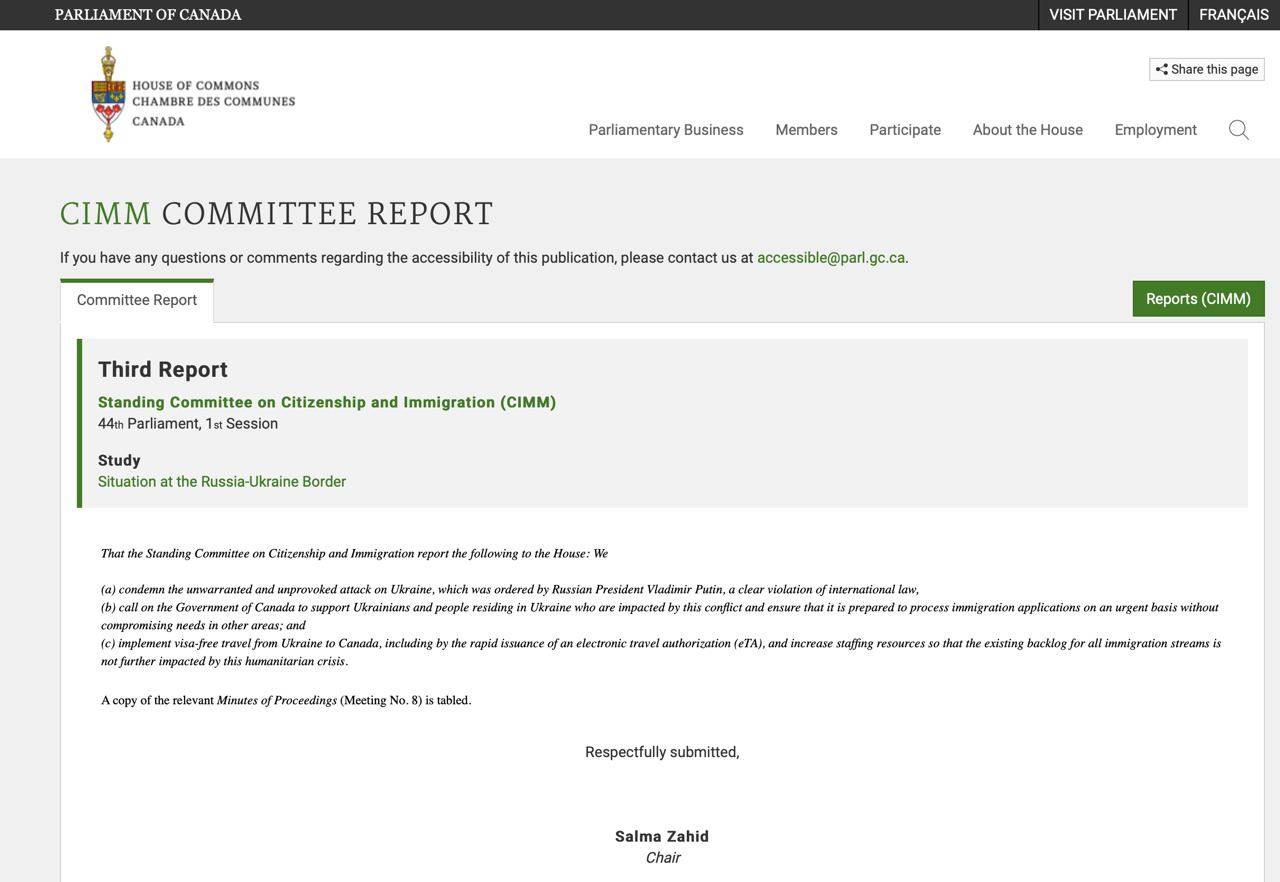Click paragraph (a) condemning the attack

510,589
